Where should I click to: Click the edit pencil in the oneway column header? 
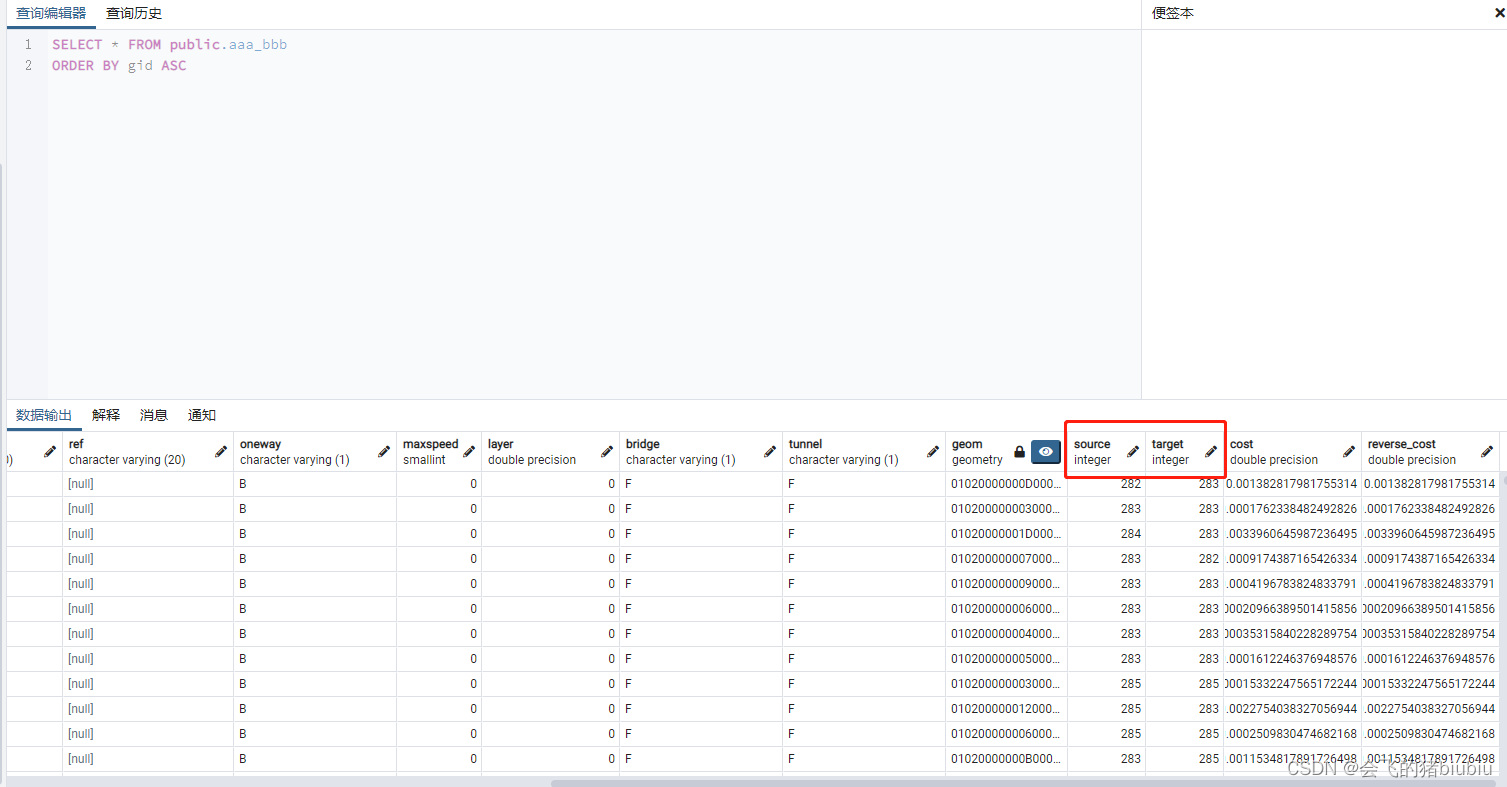coord(383,452)
